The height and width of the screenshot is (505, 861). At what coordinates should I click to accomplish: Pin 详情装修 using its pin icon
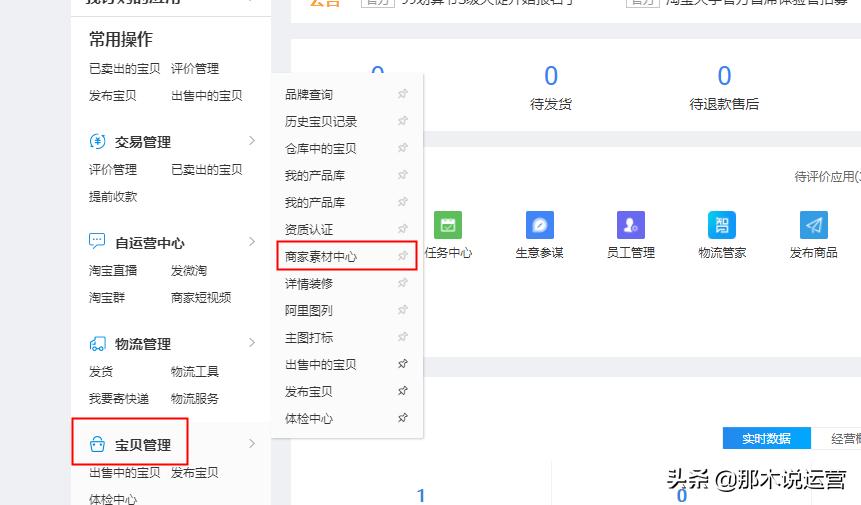[402, 283]
